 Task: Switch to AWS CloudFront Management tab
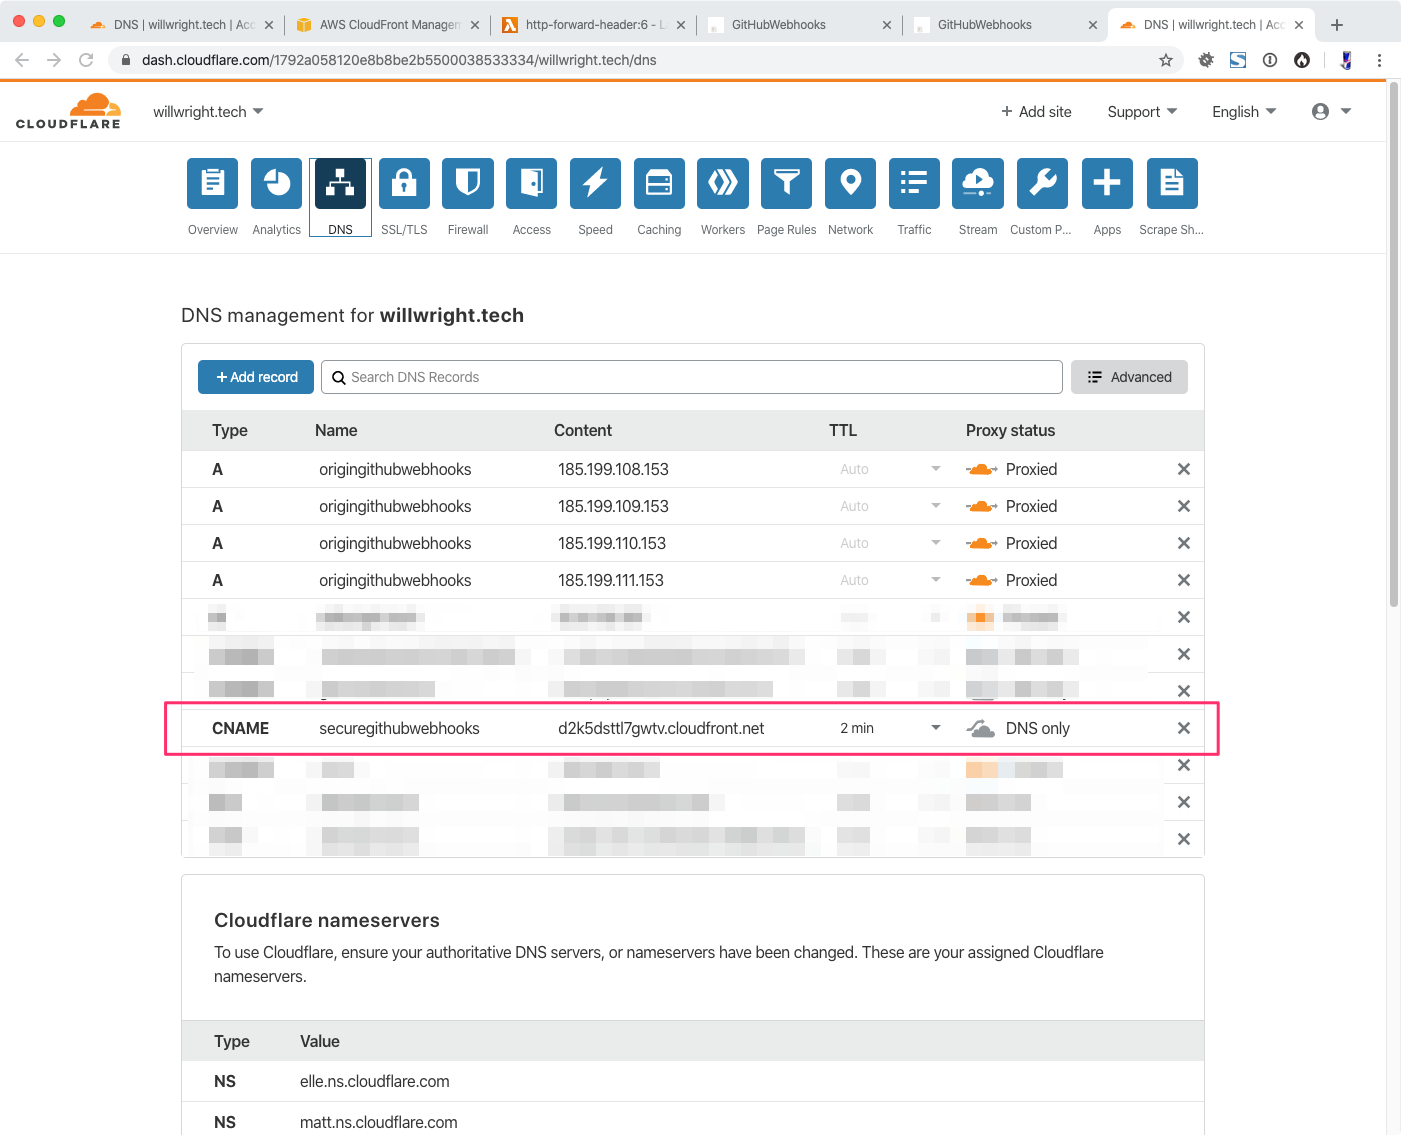(388, 25)
